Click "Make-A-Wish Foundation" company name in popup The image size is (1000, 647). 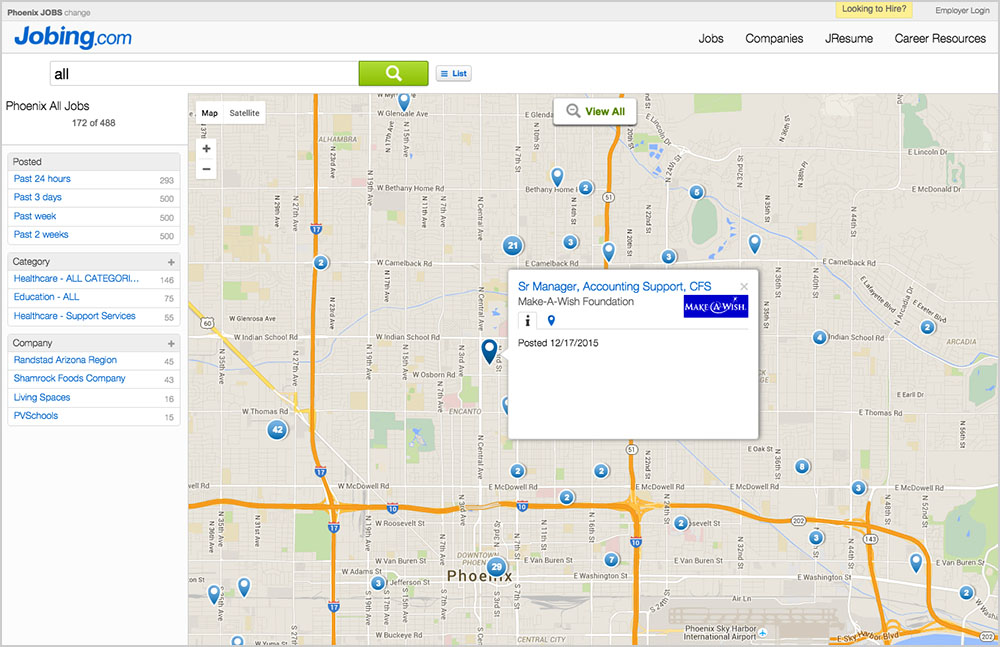[576, 301]
